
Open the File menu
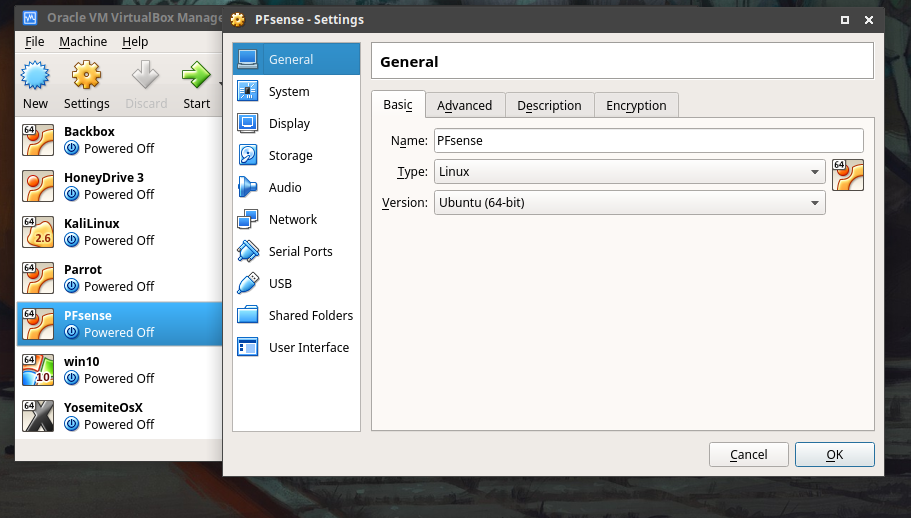tap(35, 42)
